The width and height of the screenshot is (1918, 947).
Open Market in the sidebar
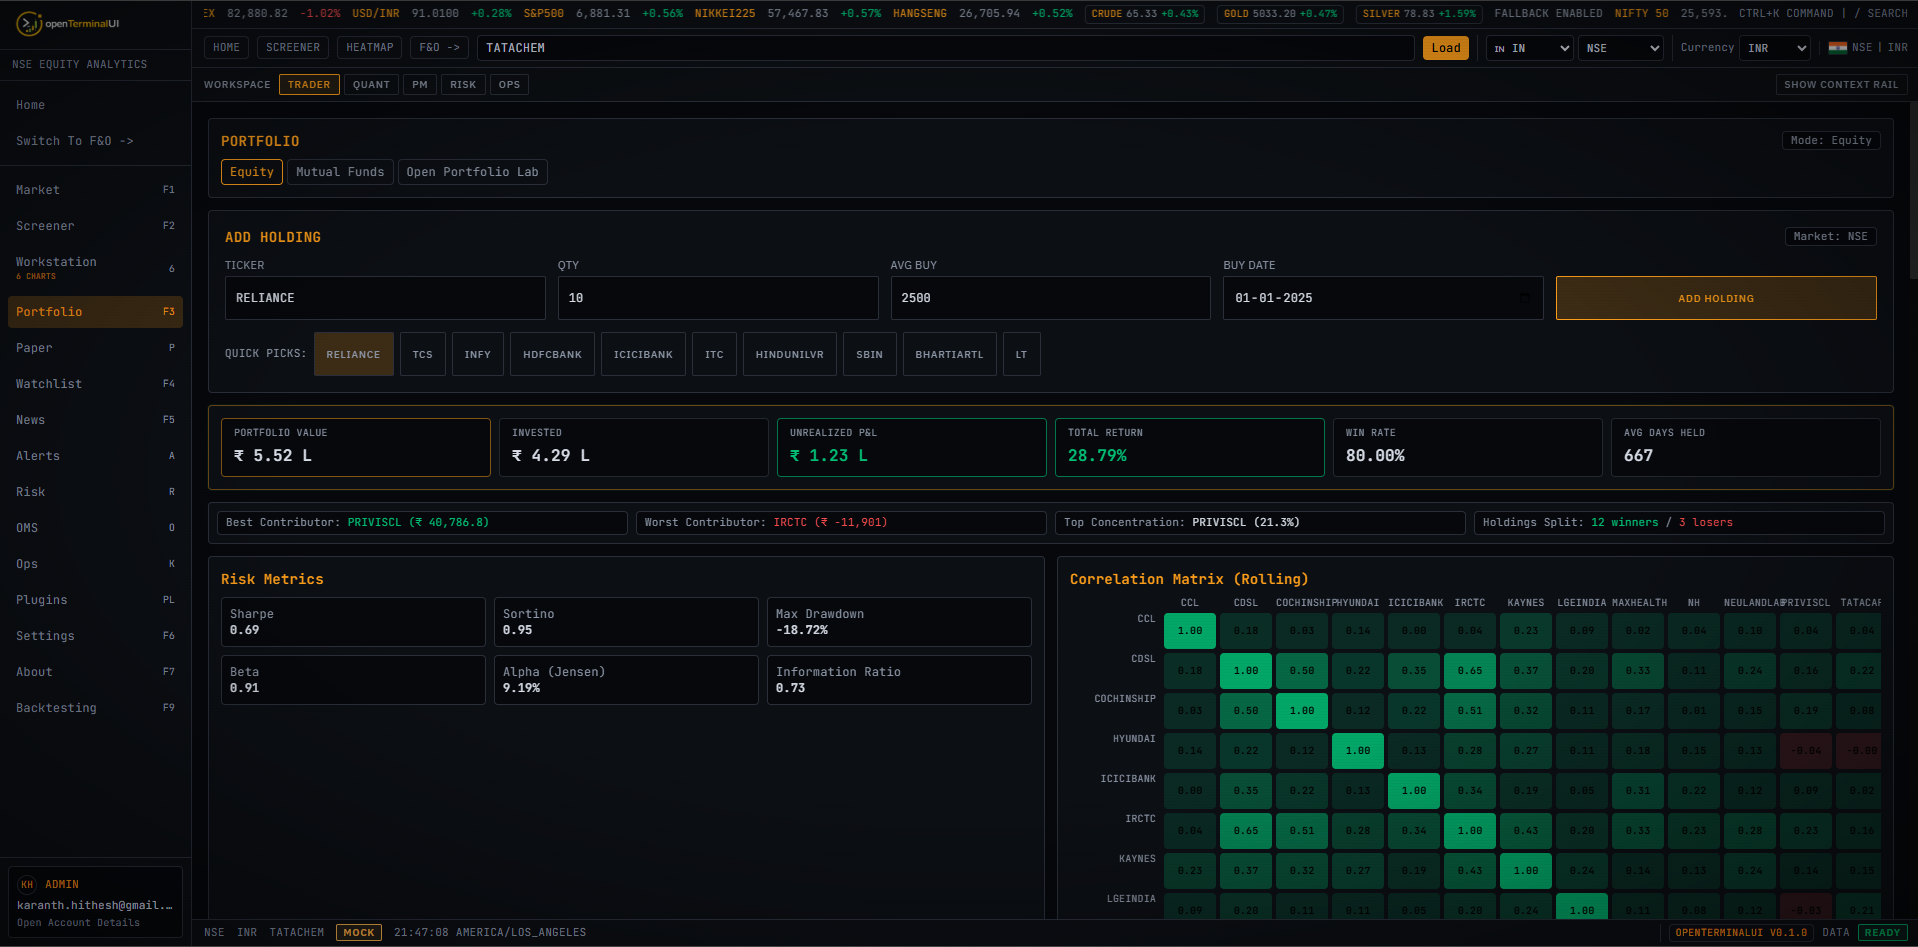[95, 190]
